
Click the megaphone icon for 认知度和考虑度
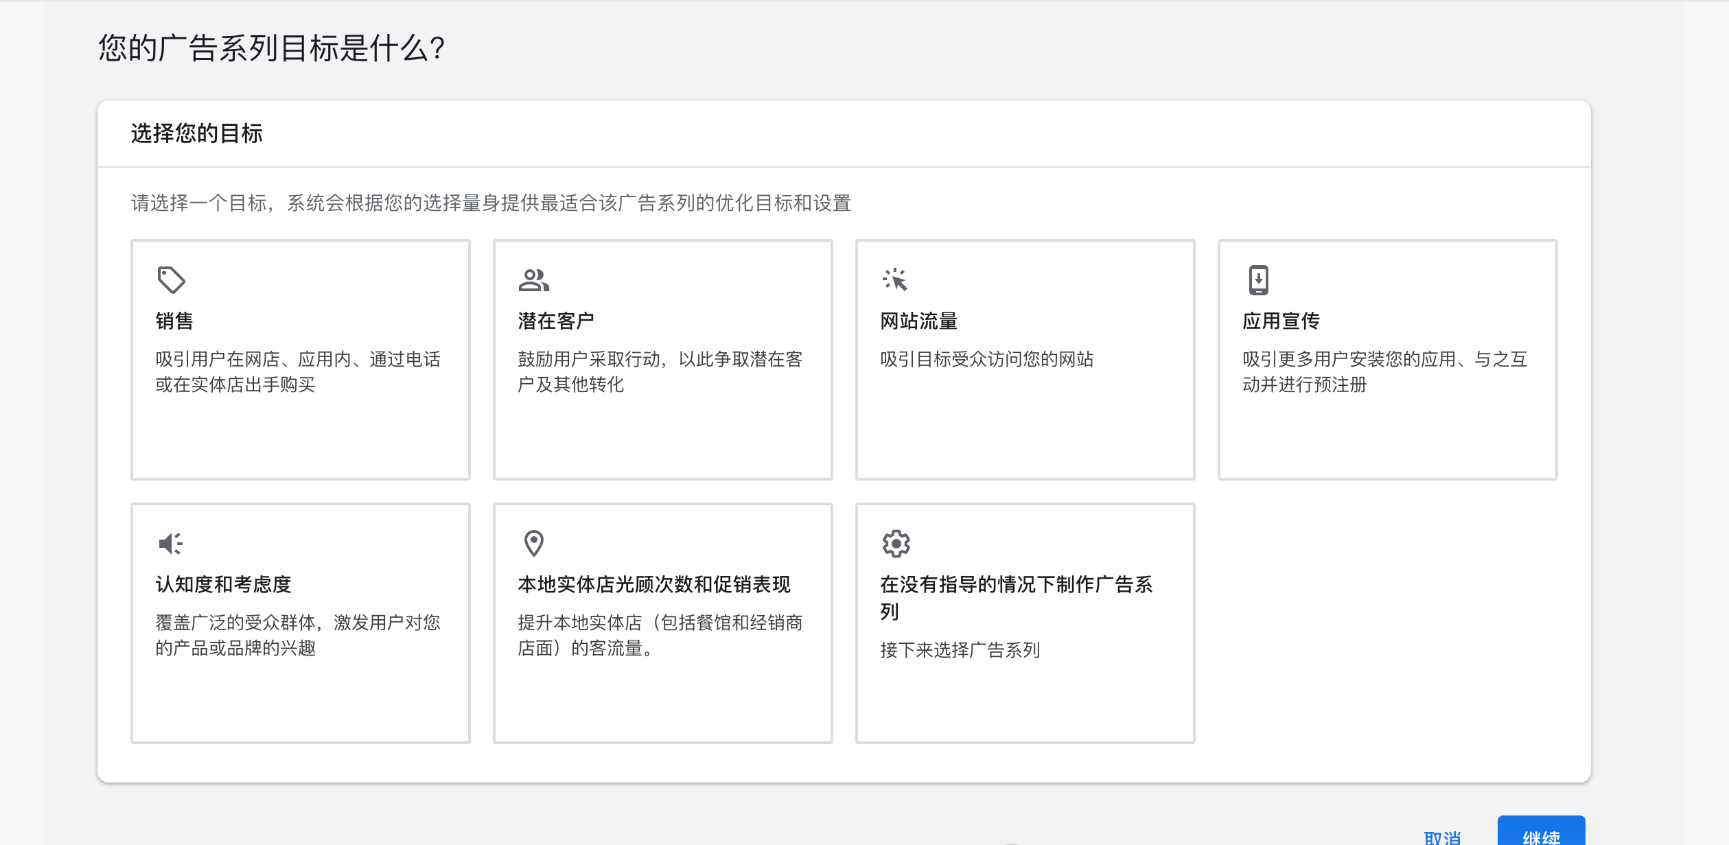171,543
